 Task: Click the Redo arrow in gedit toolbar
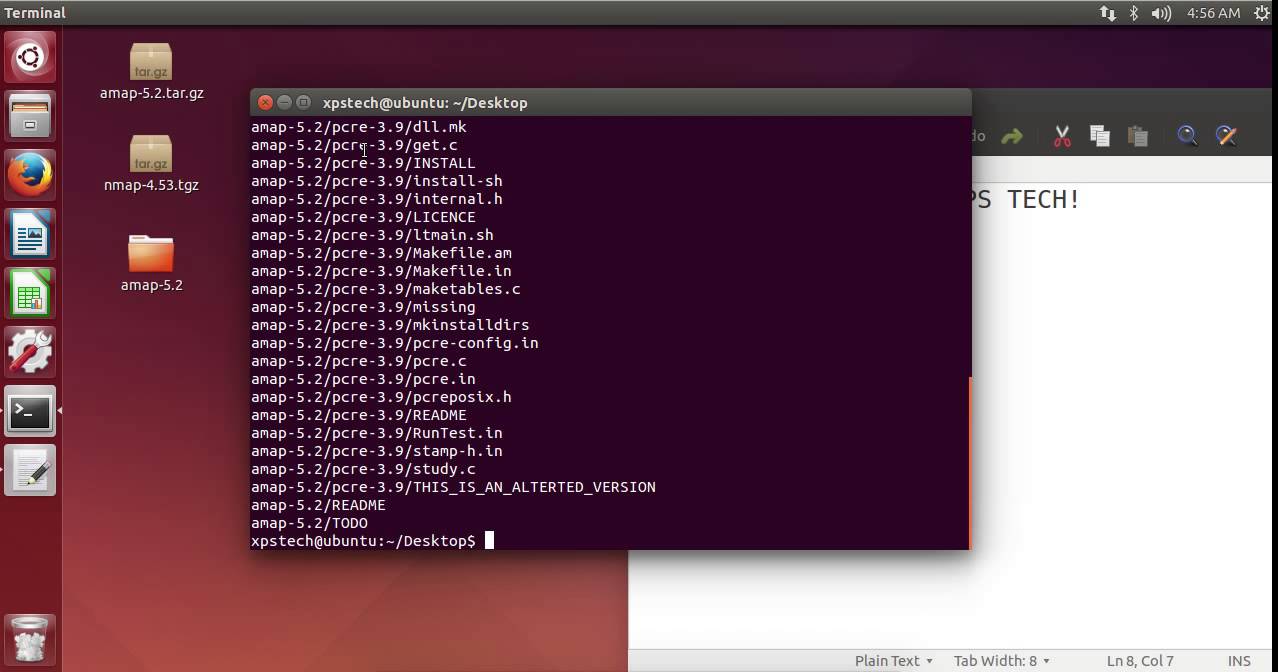[x=1012, y=136]
